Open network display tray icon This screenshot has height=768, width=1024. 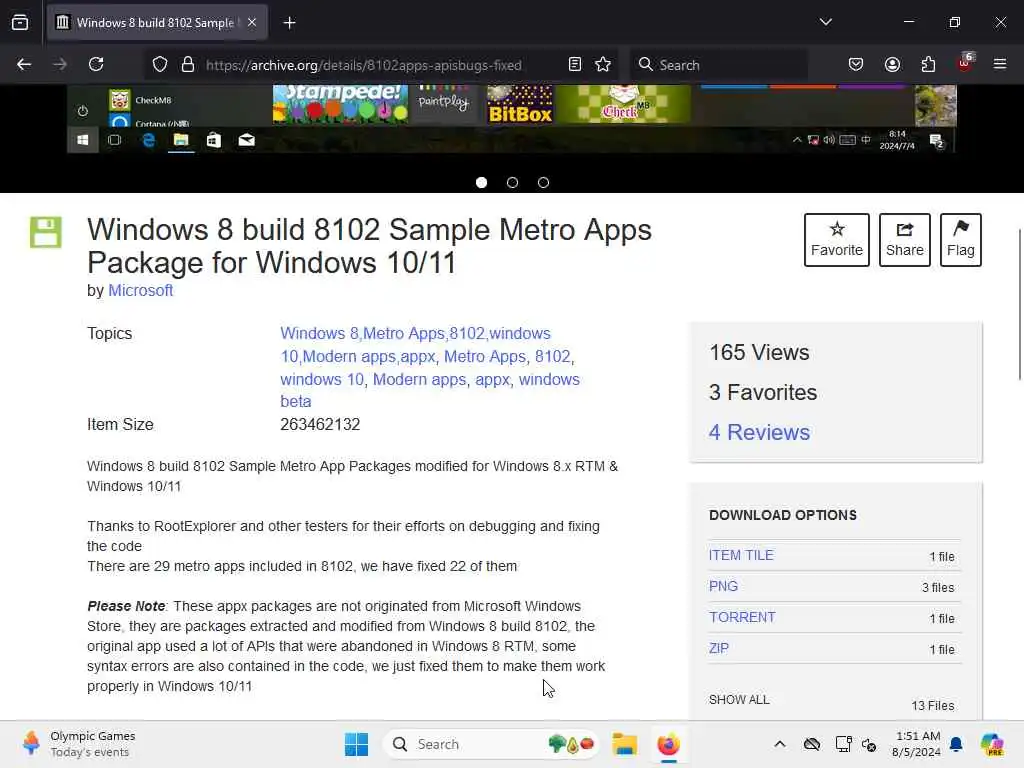843,744
